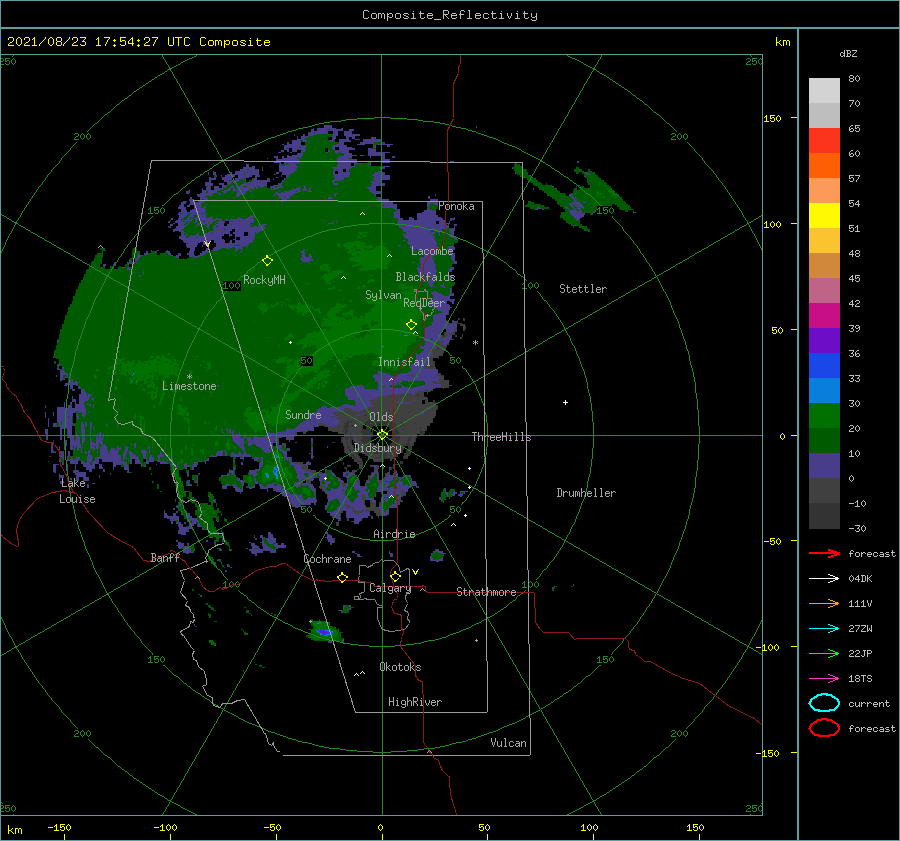Click the Innisfail city label

404,362
